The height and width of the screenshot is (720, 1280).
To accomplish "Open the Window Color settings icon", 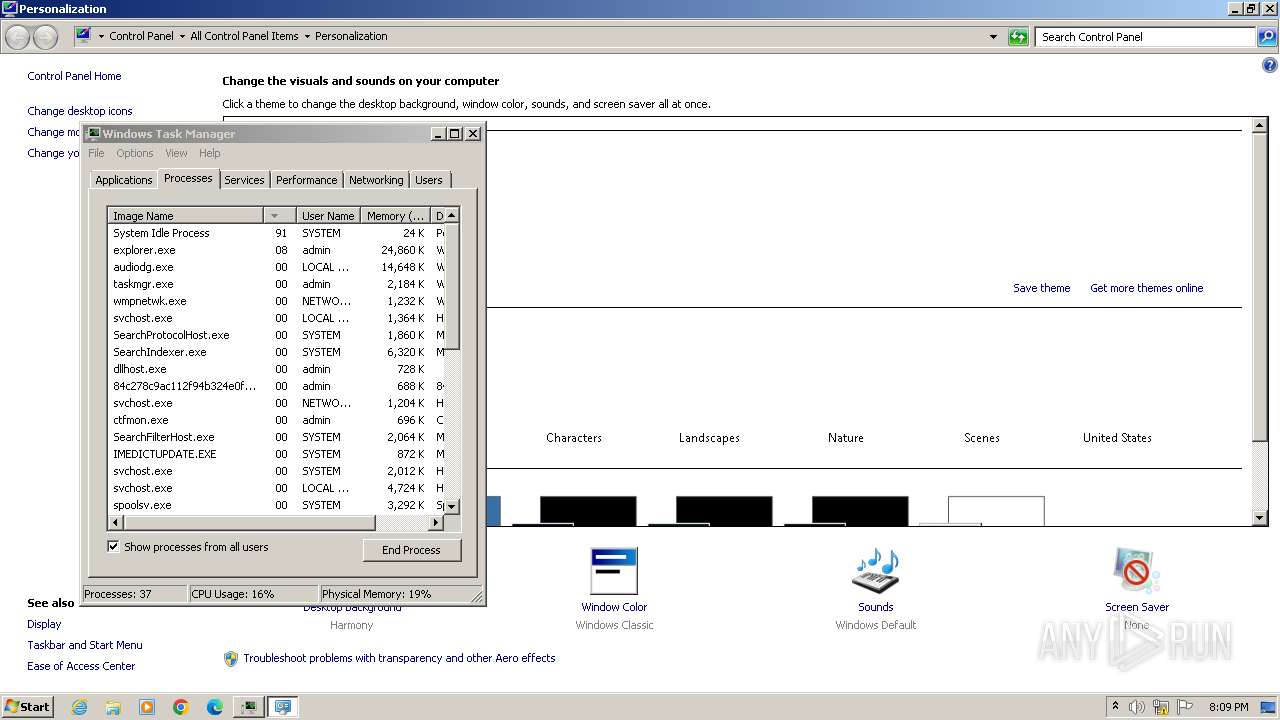I will 613,571.
